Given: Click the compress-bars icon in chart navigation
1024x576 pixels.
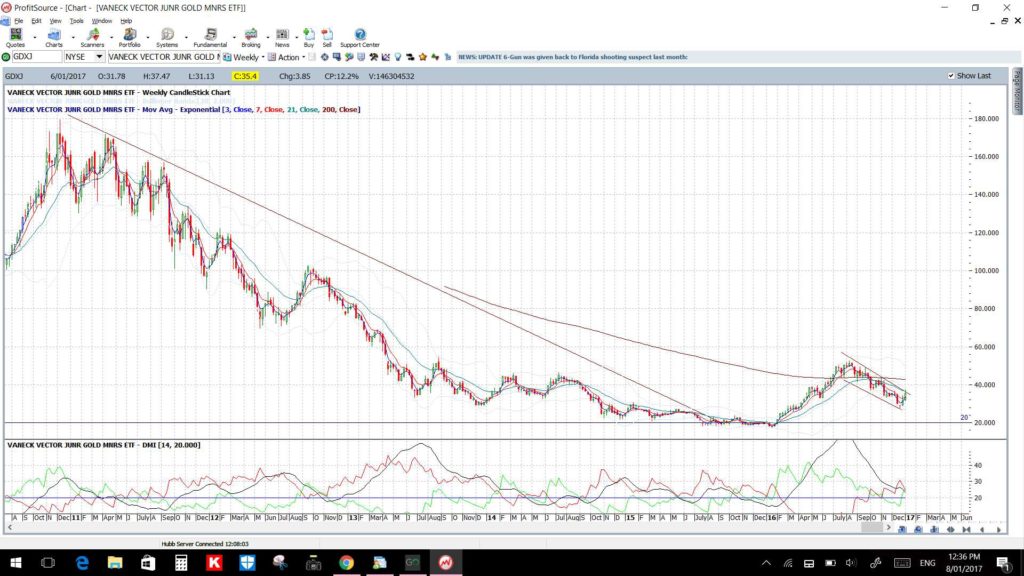Looking at the screenshot, I should pyautogui.click(x=967, y=530).
